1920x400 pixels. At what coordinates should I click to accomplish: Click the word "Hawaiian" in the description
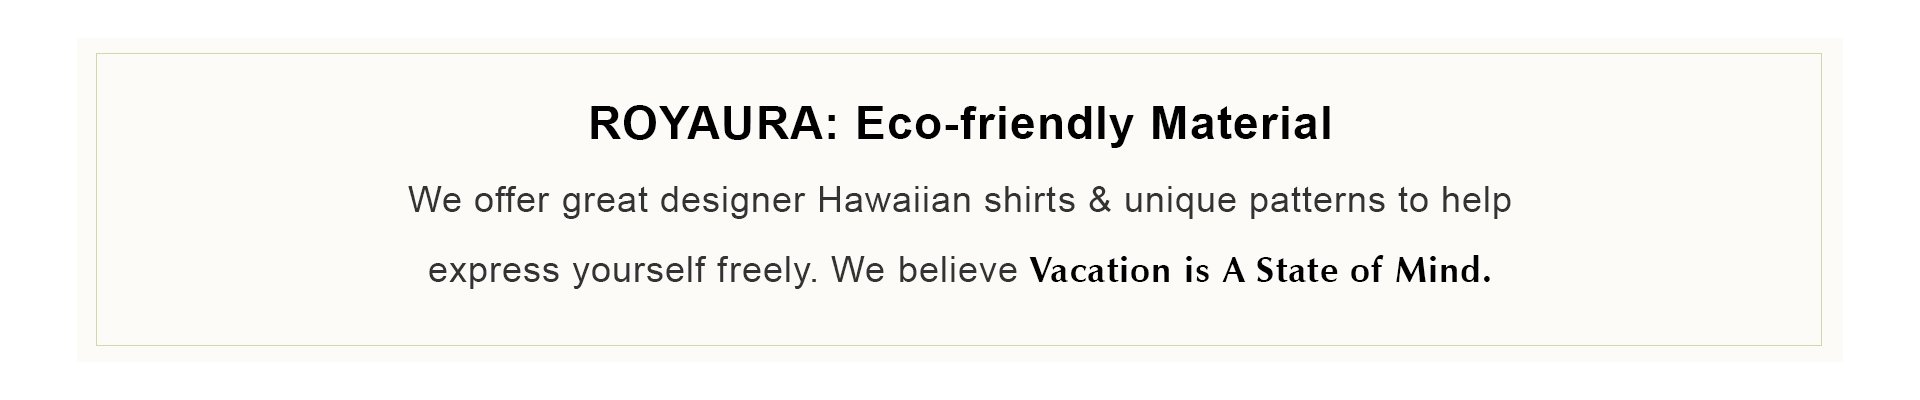(894, 201)
